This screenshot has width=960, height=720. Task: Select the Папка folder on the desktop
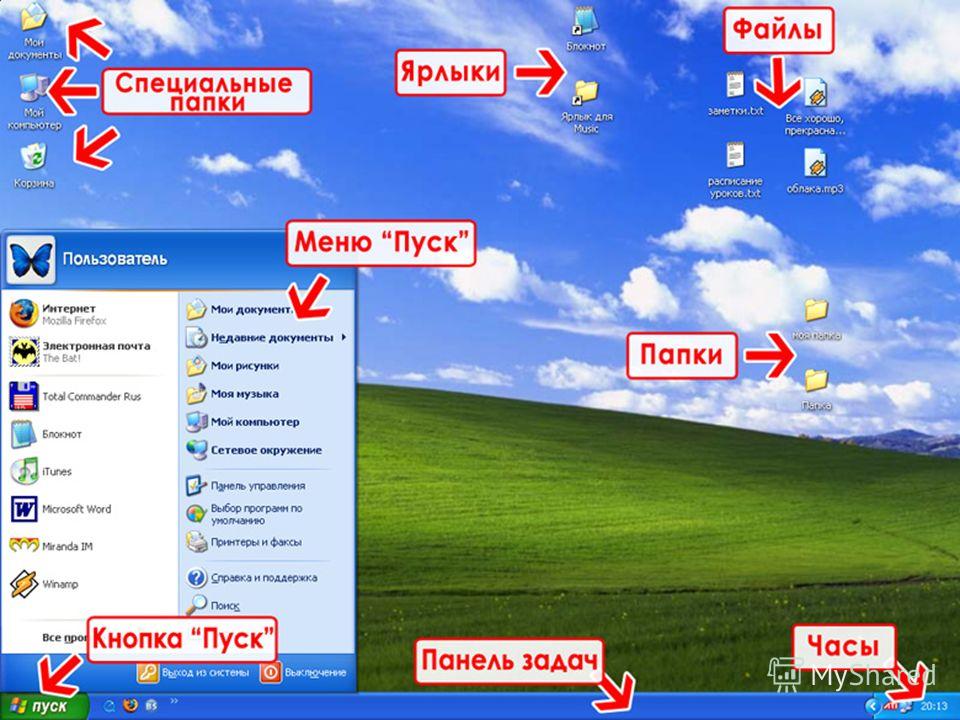(x=816, y=389)
